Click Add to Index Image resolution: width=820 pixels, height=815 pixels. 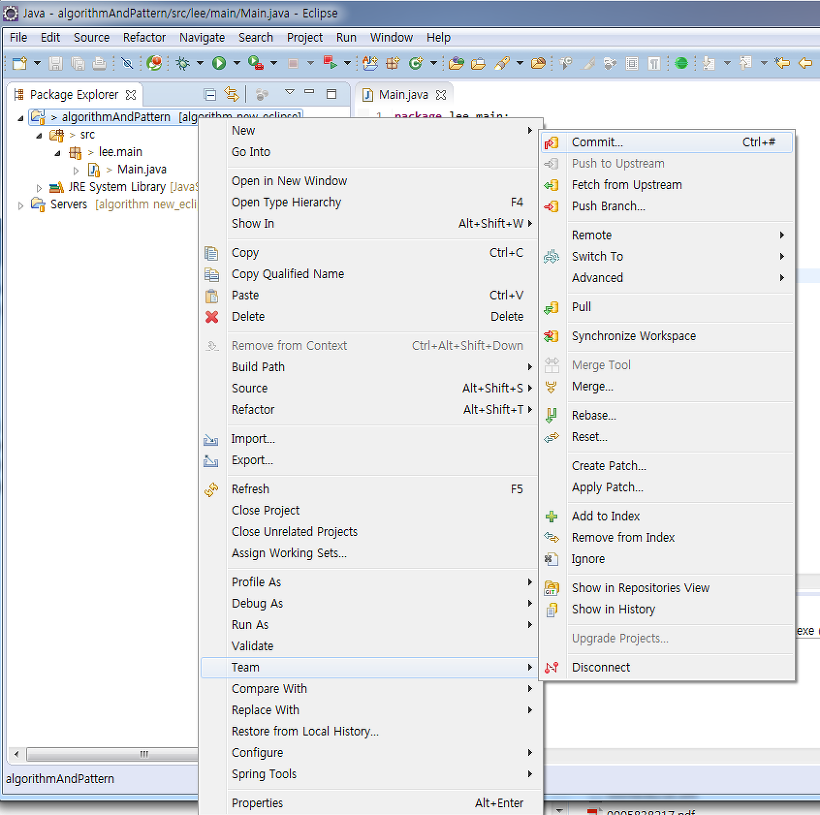[x=666, y=516]
